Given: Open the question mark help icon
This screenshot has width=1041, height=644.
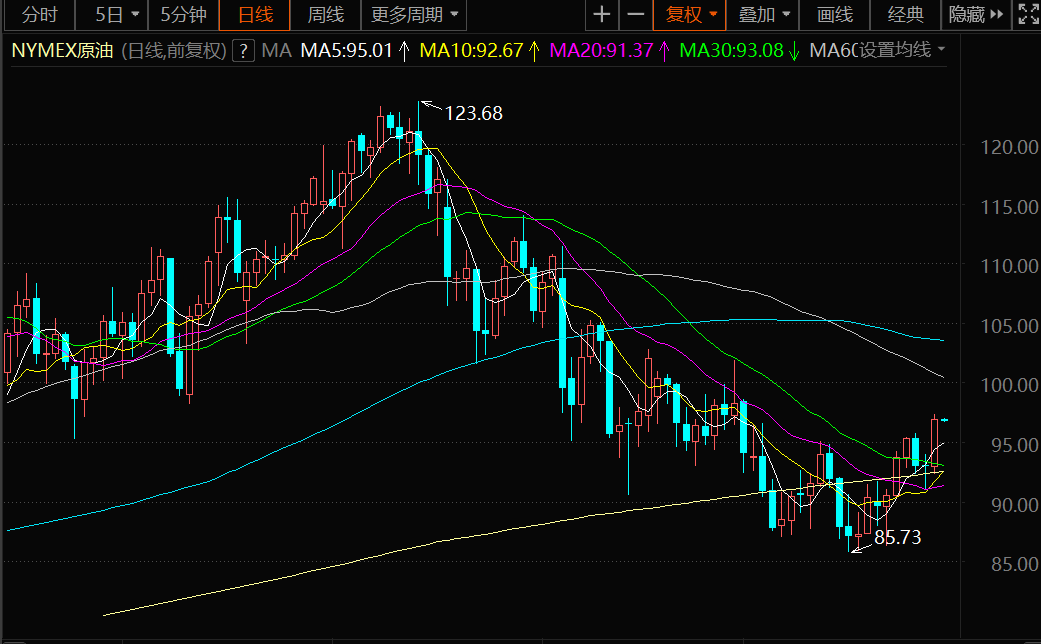Looking at the screenshot, I should [x=244, y=50].
